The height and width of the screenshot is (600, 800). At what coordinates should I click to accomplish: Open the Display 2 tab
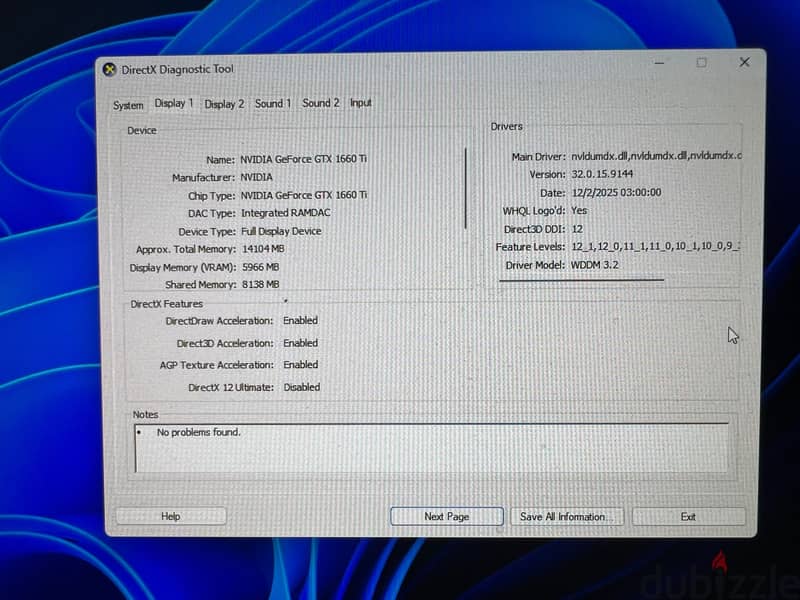click(x=224, y=104)
